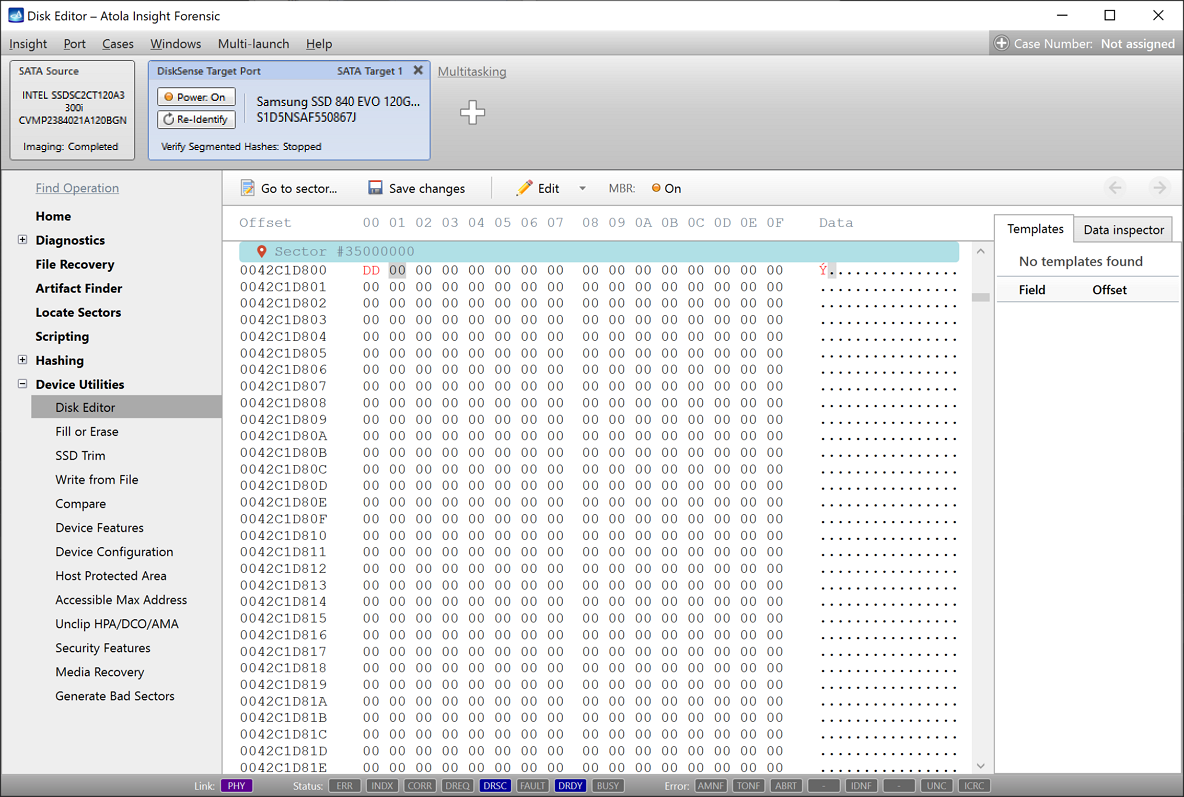The height and width of the screenshot is (797, 1184).
Task: Click the DRSC status toggle
Action: click(x=494, y=786)
